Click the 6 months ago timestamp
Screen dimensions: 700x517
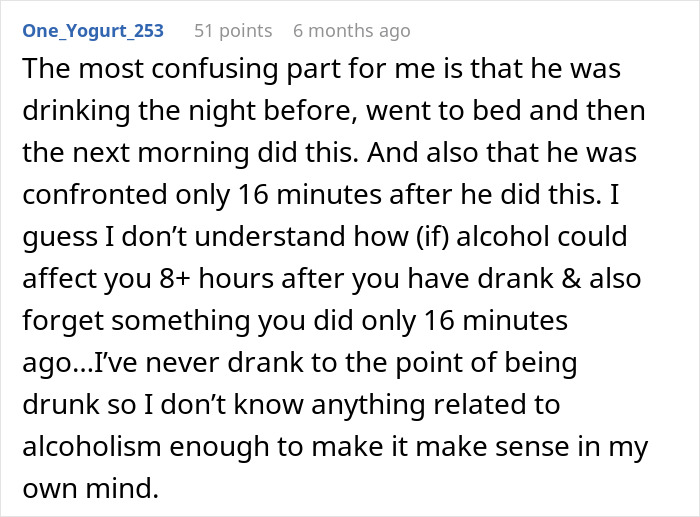pos(351,31)
